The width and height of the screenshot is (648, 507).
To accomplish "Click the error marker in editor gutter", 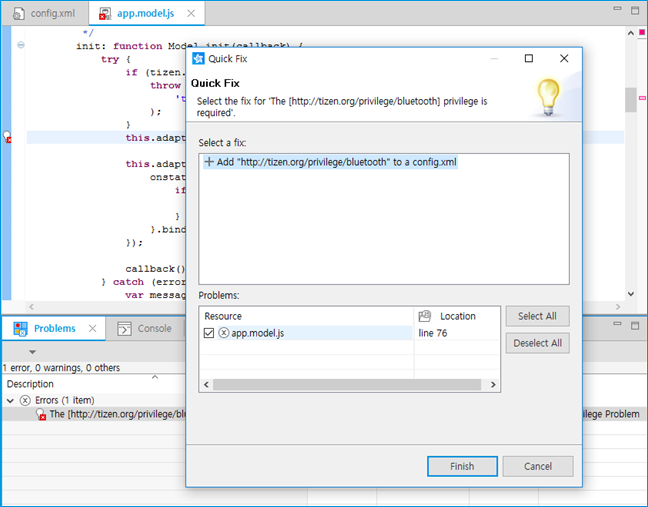I will (x=7, y=137).
